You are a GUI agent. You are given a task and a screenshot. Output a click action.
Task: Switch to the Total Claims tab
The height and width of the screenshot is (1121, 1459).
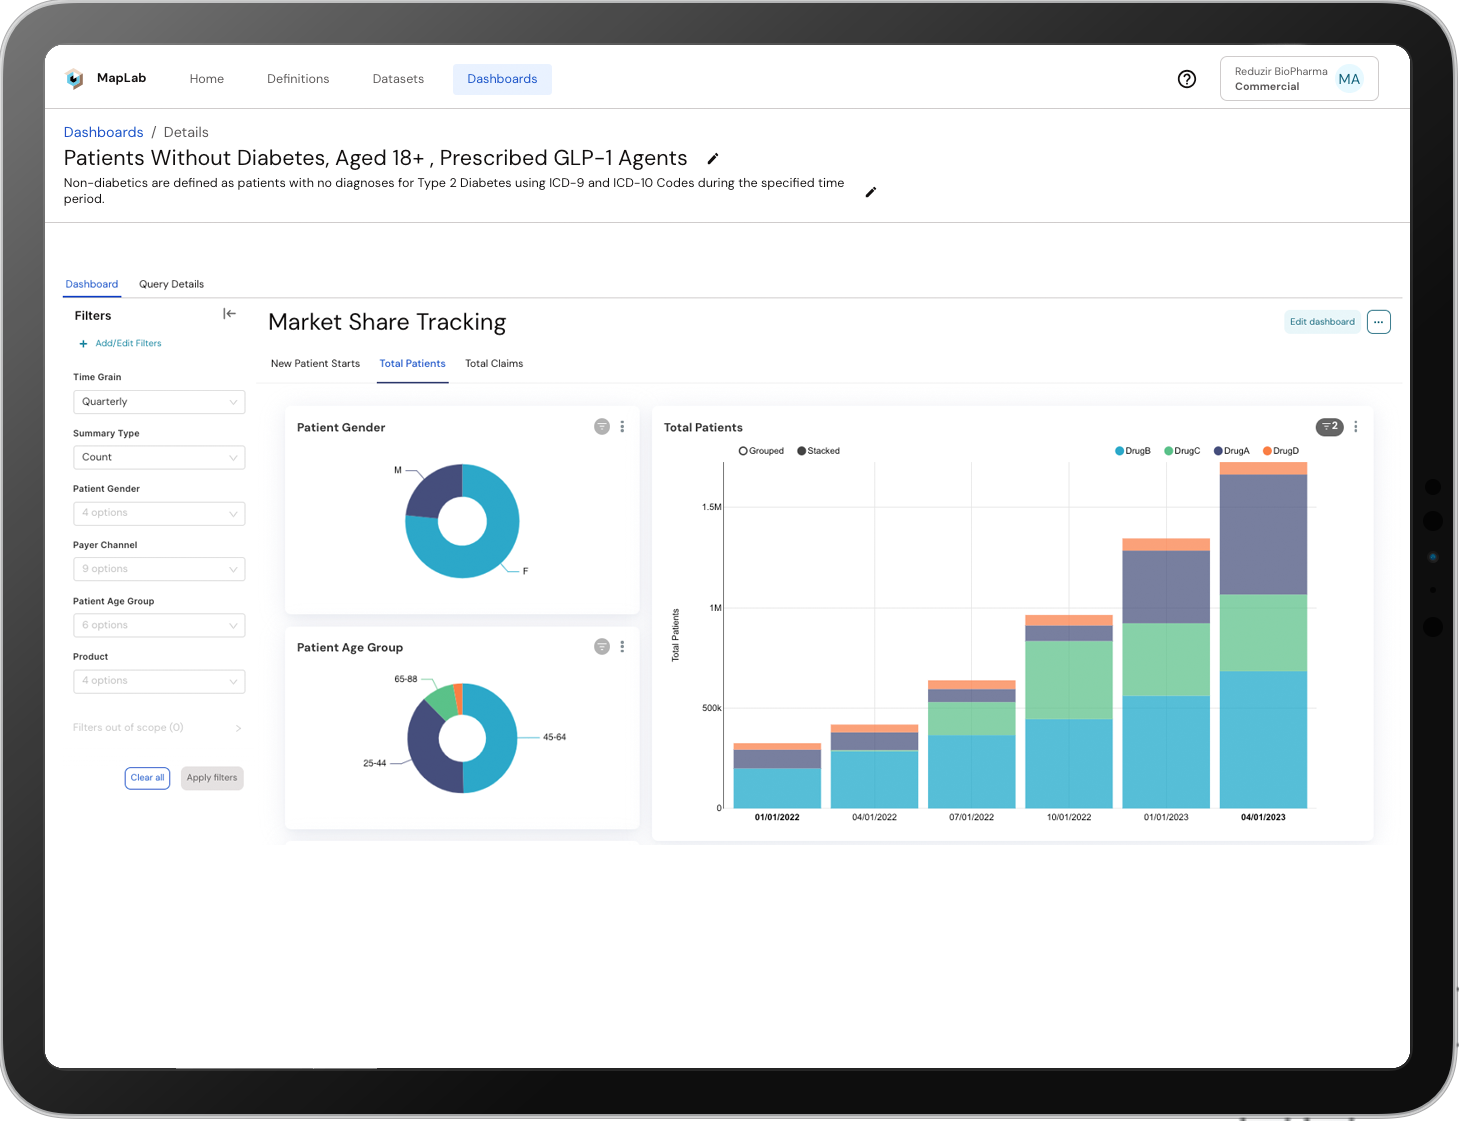(493, 363)
